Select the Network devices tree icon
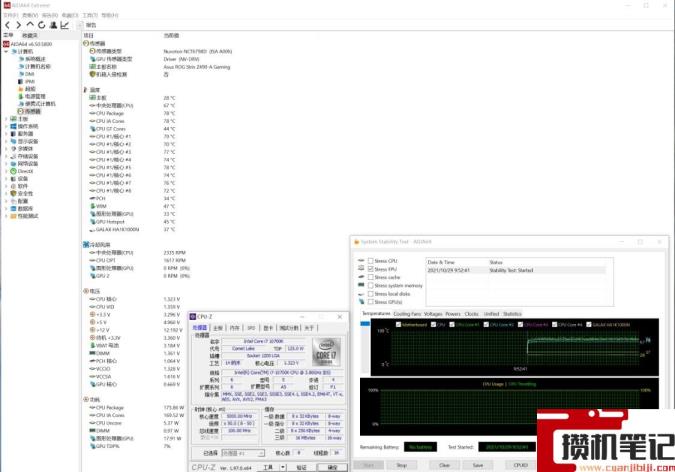Screen dimensions: 675x472 coord(13,164)
